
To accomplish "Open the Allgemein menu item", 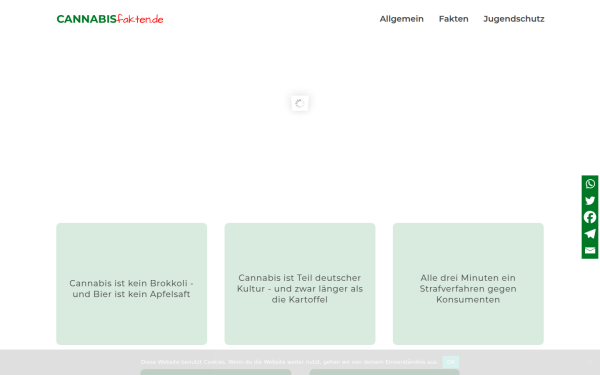I will tap(401, 19).
